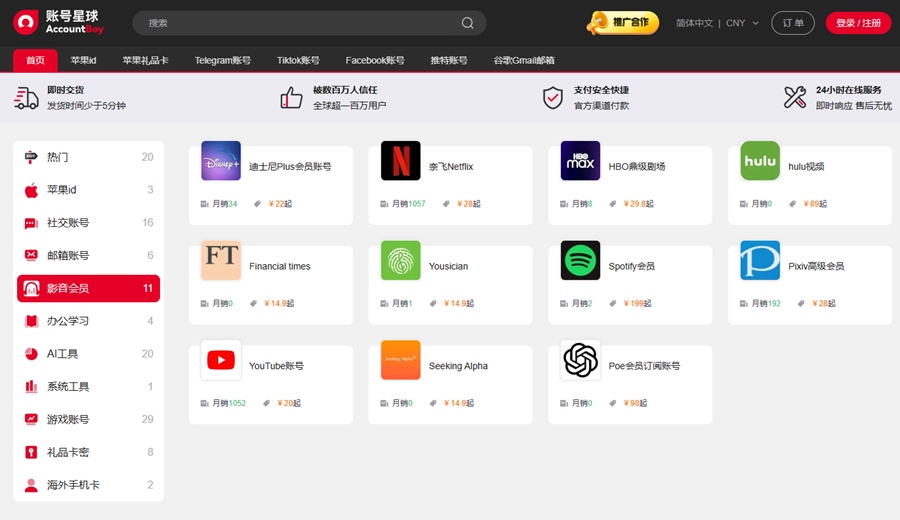
Task: Click the 游戏账号 count 29
Action: (148, 419)
